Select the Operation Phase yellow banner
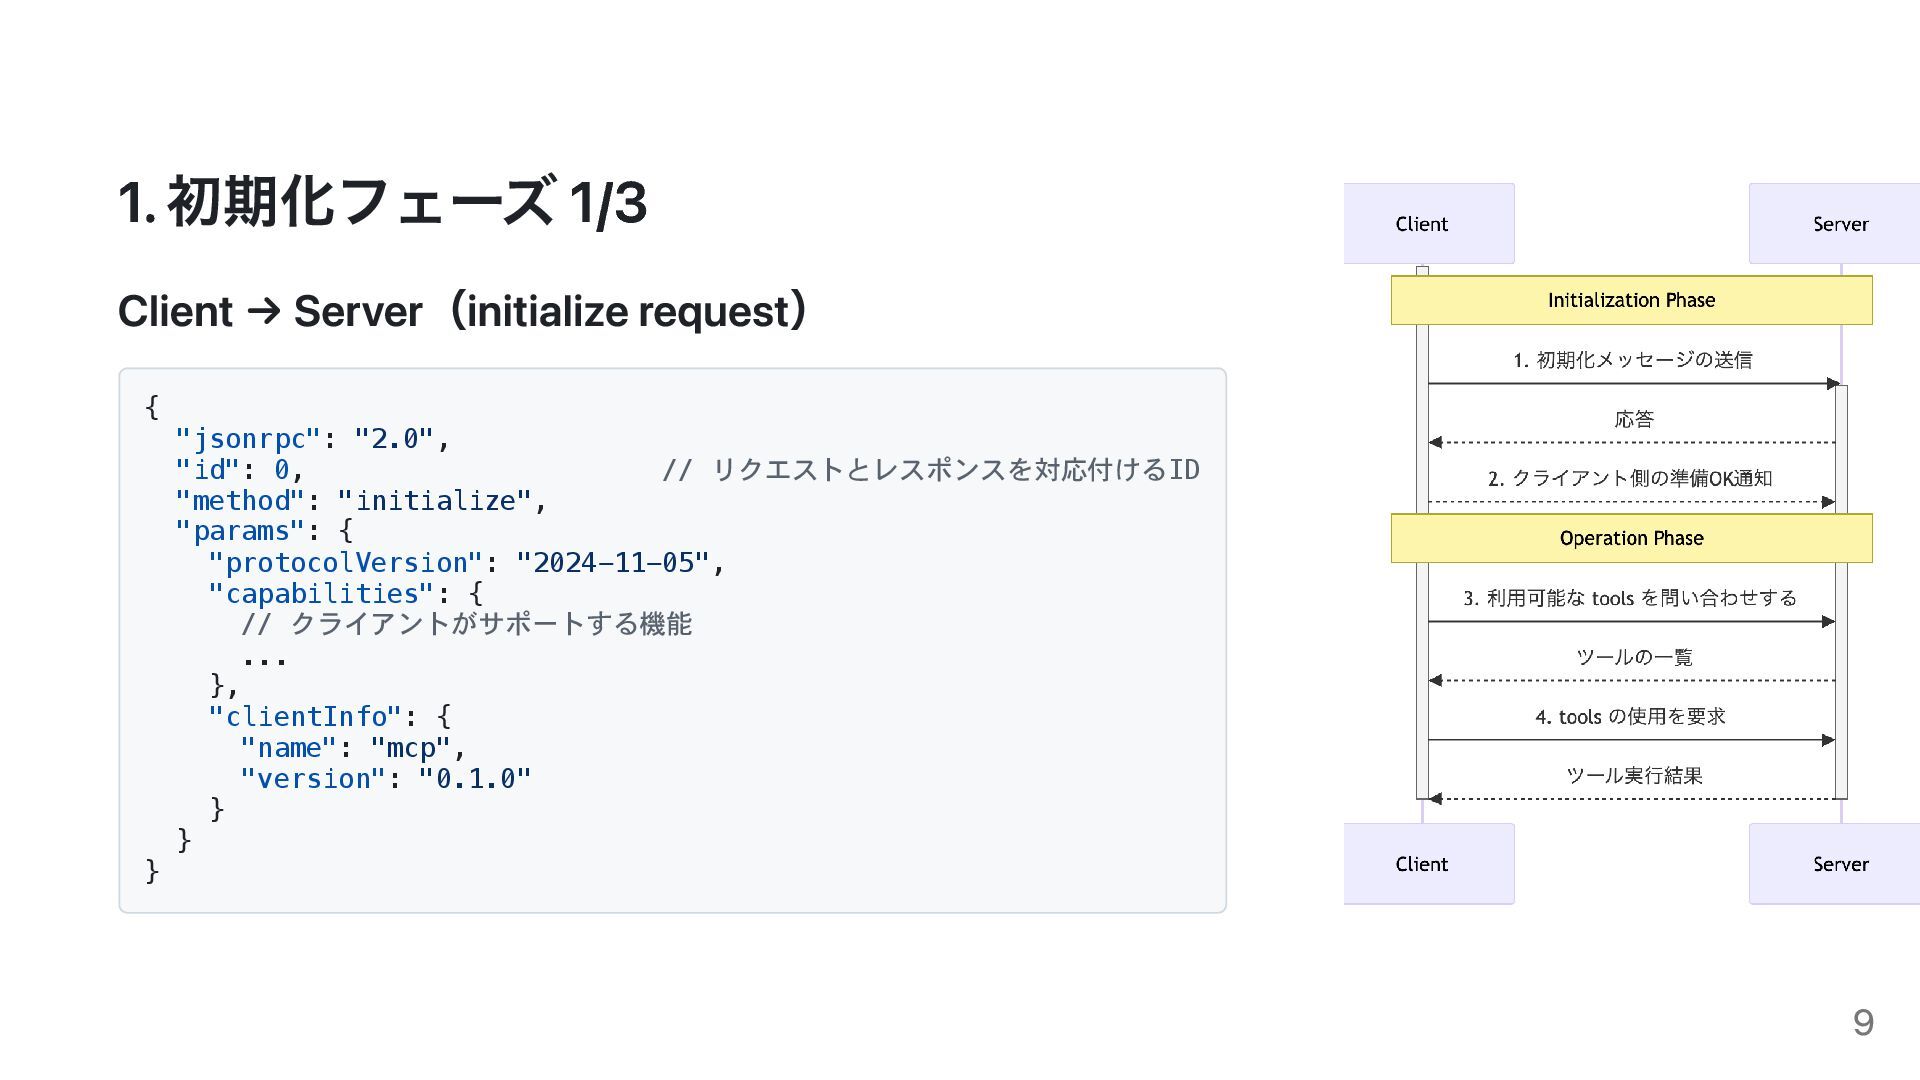The image size is (1920, 1080). [x=1631, y=538]
